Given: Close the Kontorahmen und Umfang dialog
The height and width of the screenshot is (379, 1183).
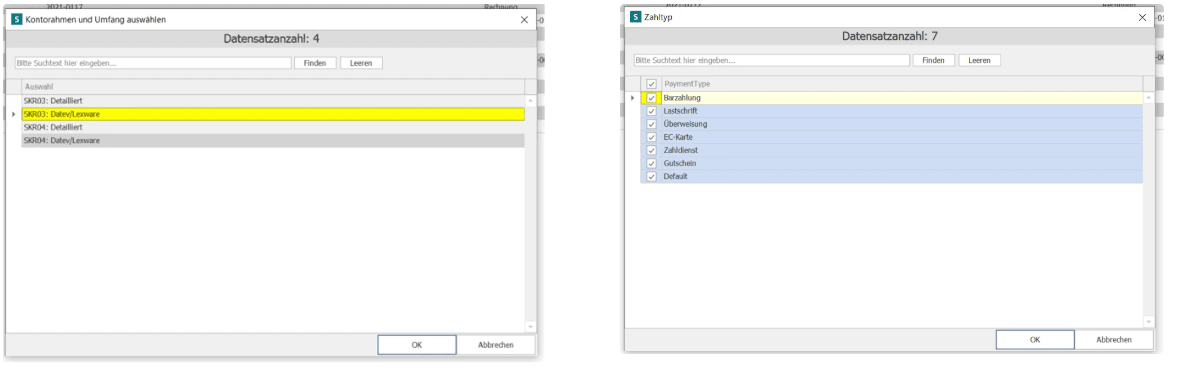Looking at the screenshot, I should click(x=524, y=20).
